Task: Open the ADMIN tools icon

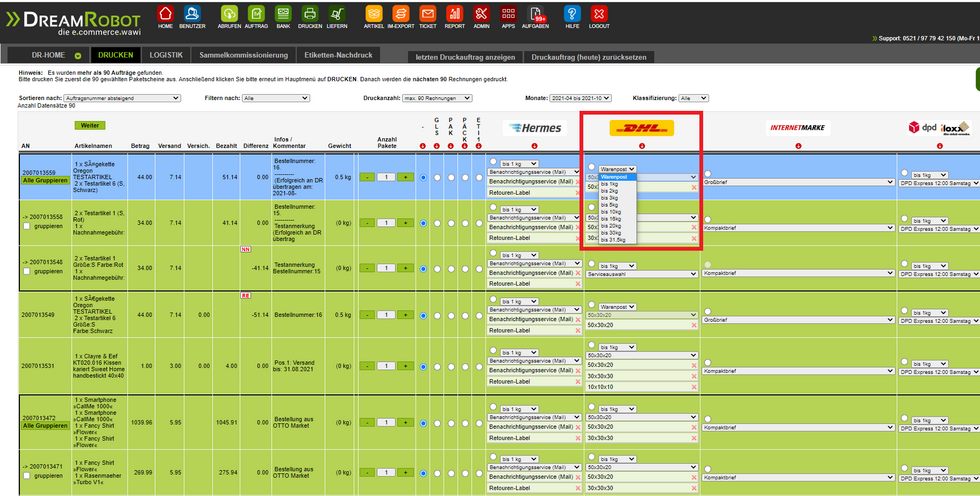Action: [481, 13]
